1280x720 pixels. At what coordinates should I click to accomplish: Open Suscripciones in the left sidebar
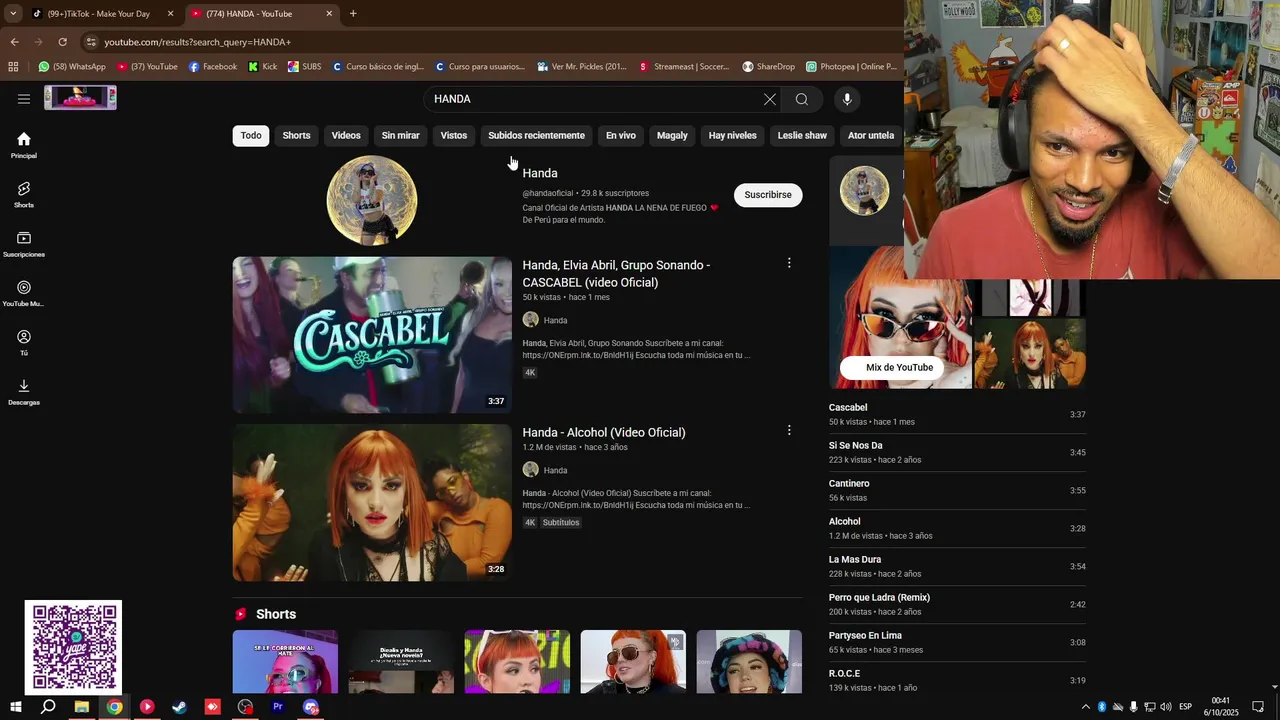(24, 244)
